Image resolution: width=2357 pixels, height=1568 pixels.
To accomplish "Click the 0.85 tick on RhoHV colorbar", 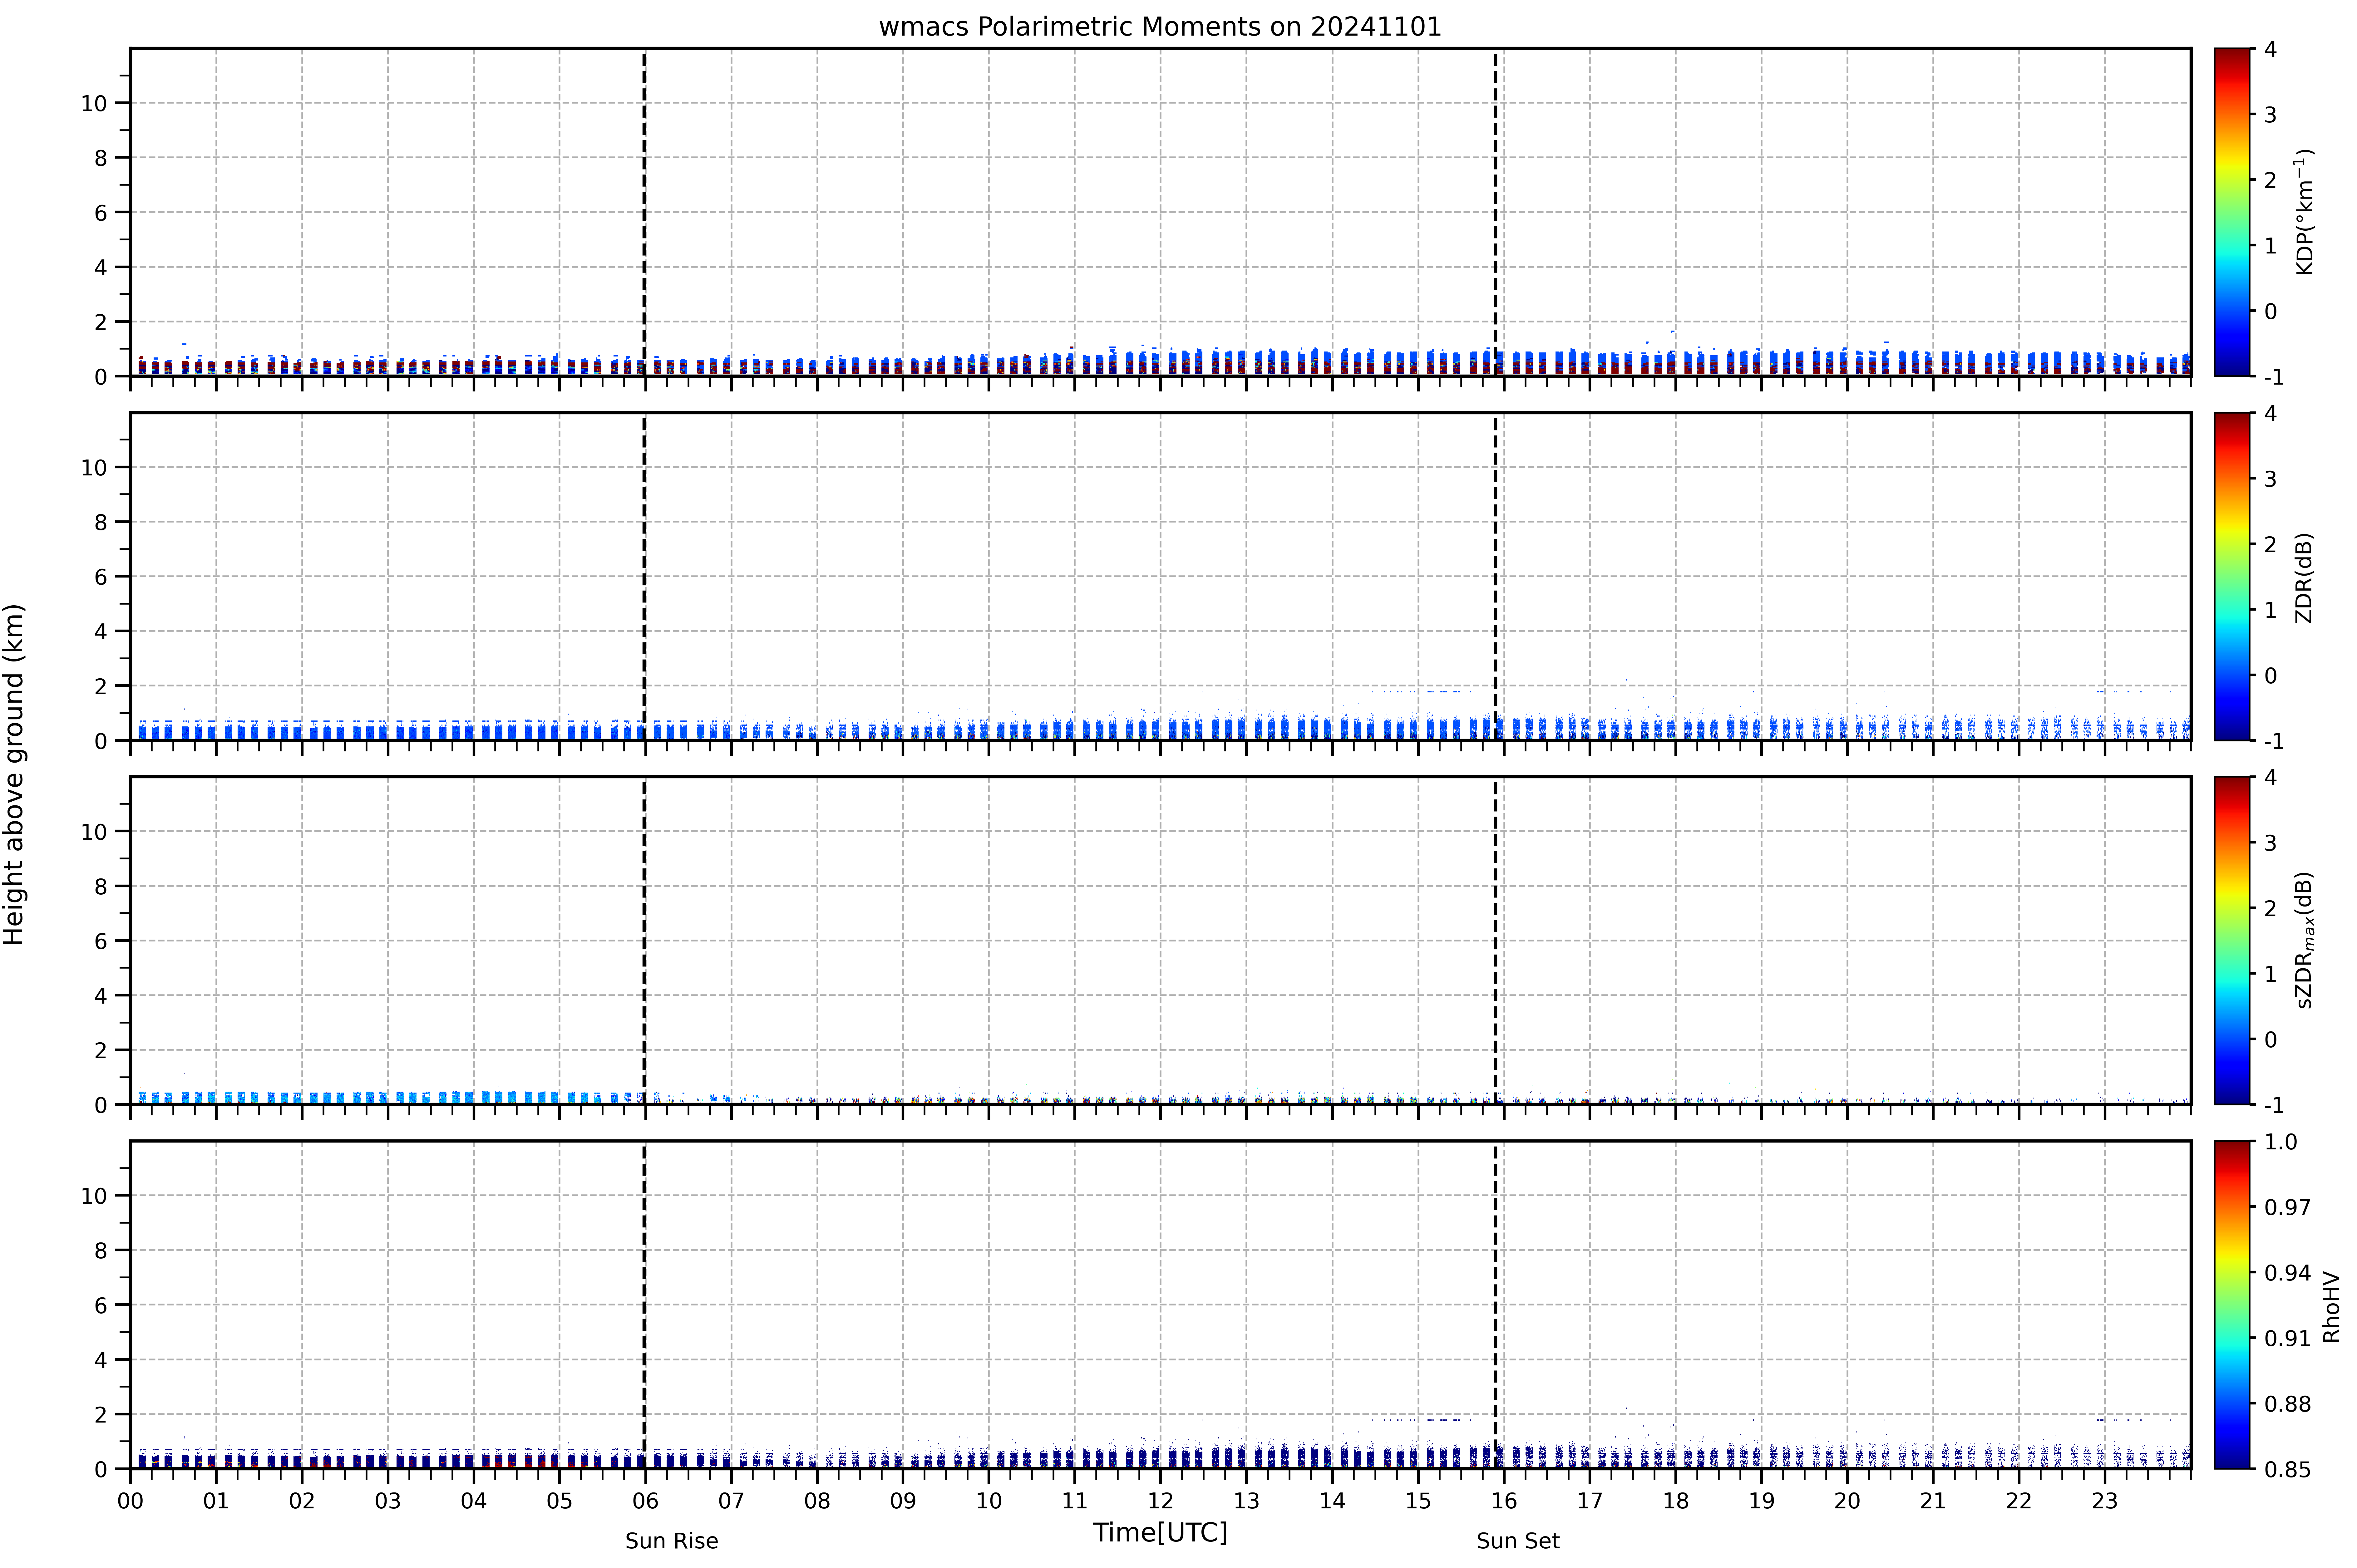I will point(2287,1469).
